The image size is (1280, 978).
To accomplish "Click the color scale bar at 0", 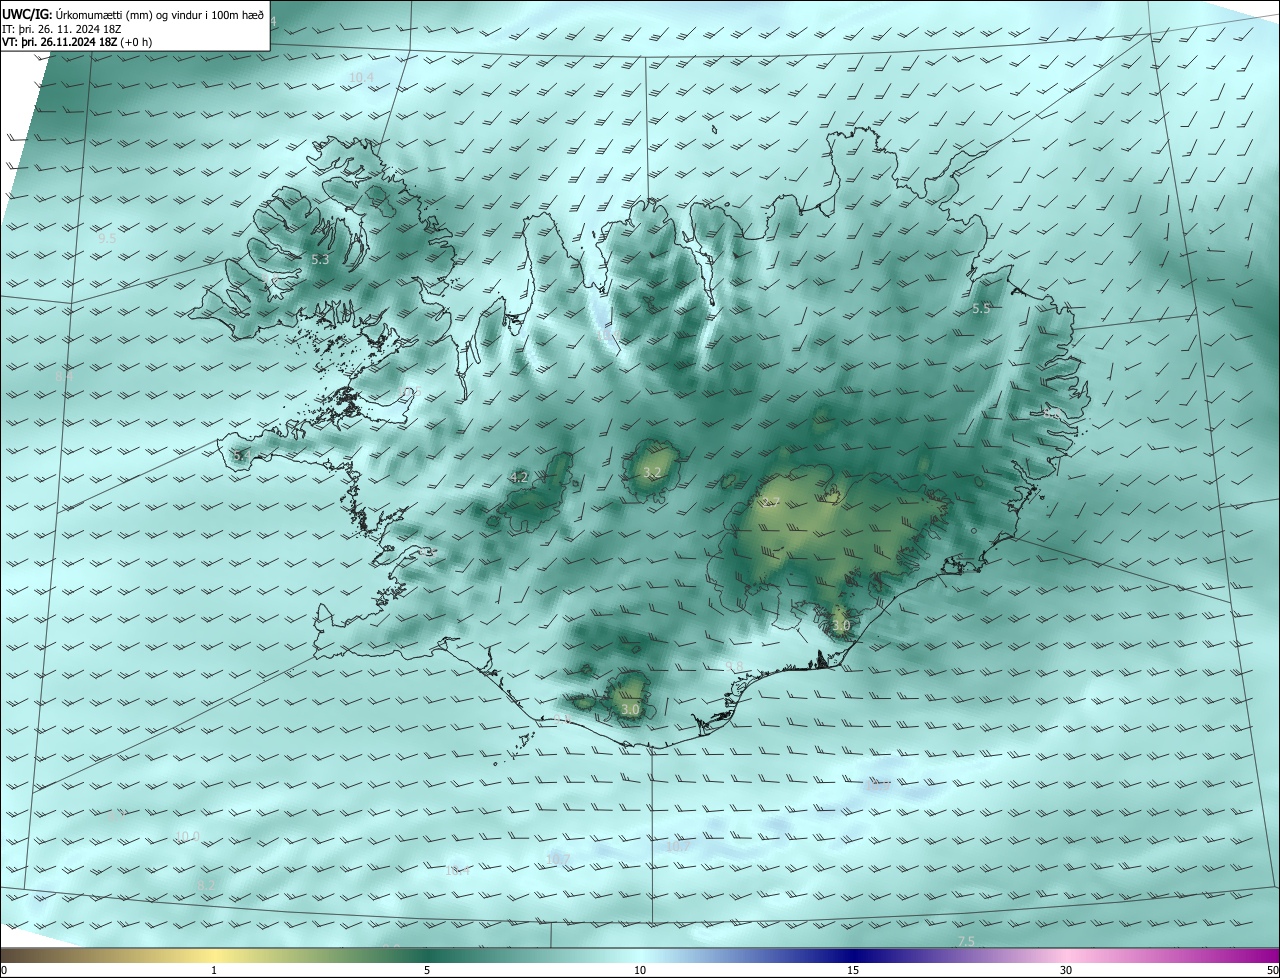I will [4, 970].
